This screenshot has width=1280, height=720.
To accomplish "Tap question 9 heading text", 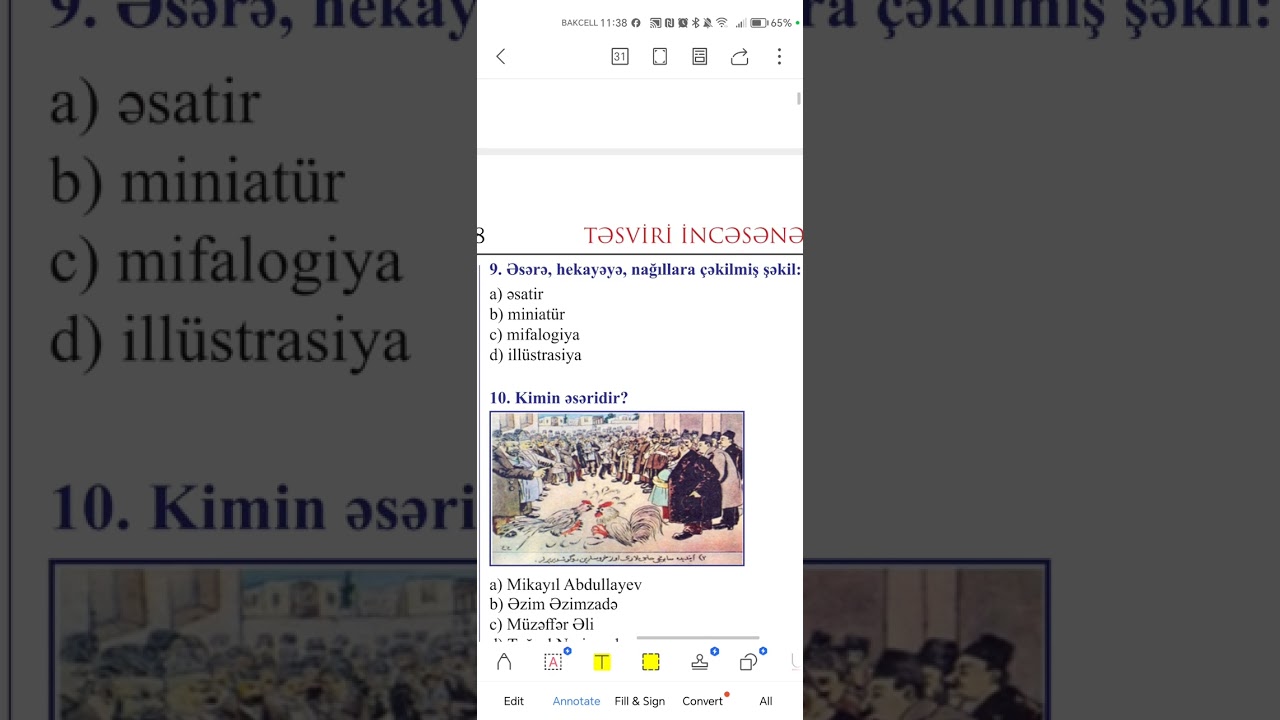I will pyautogui.click(x=645, y=269).
